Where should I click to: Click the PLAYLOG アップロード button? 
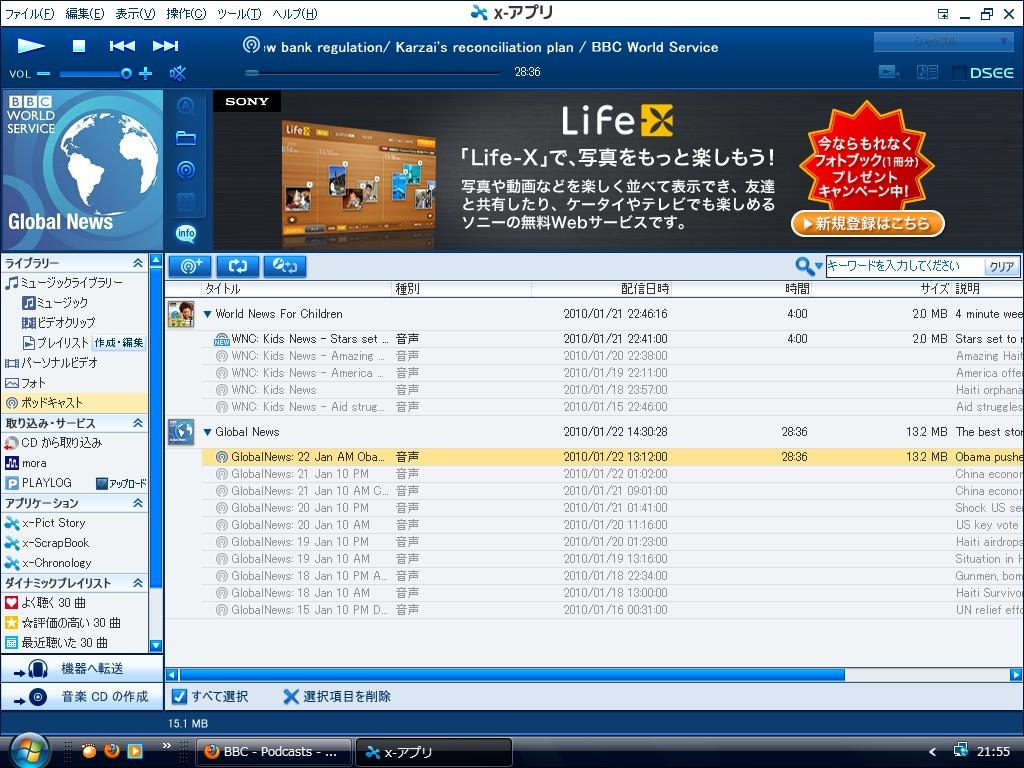121,483
